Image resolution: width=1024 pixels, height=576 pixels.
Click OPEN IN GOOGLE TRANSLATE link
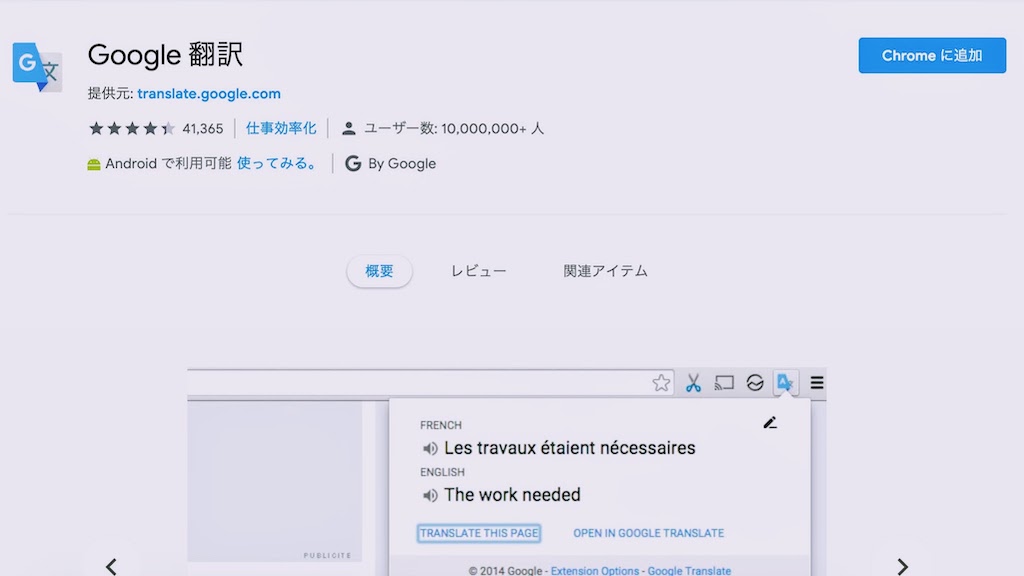[x=648, y=533]
